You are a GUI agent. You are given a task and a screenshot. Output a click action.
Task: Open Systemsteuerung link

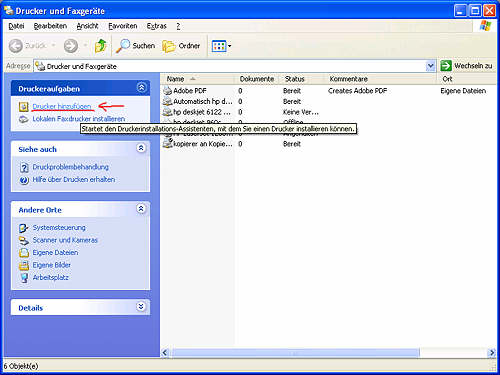click(x=59, y=228)
